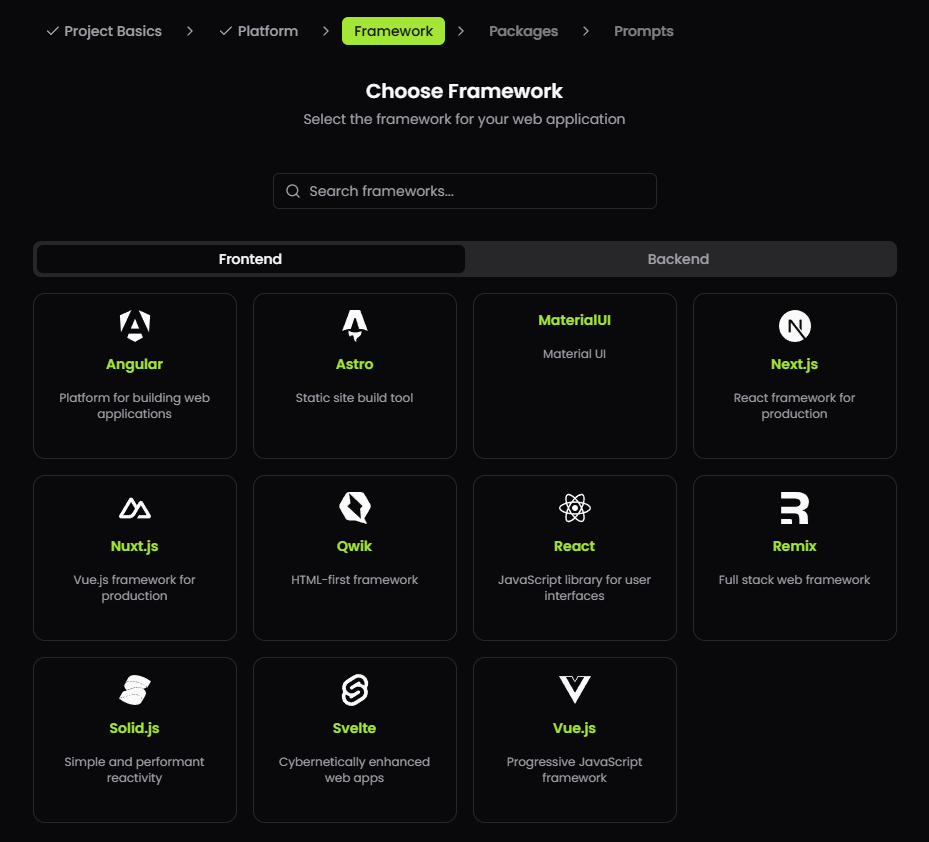
Task: Click the Angular shield logo icon
Action: coord(134,326)
